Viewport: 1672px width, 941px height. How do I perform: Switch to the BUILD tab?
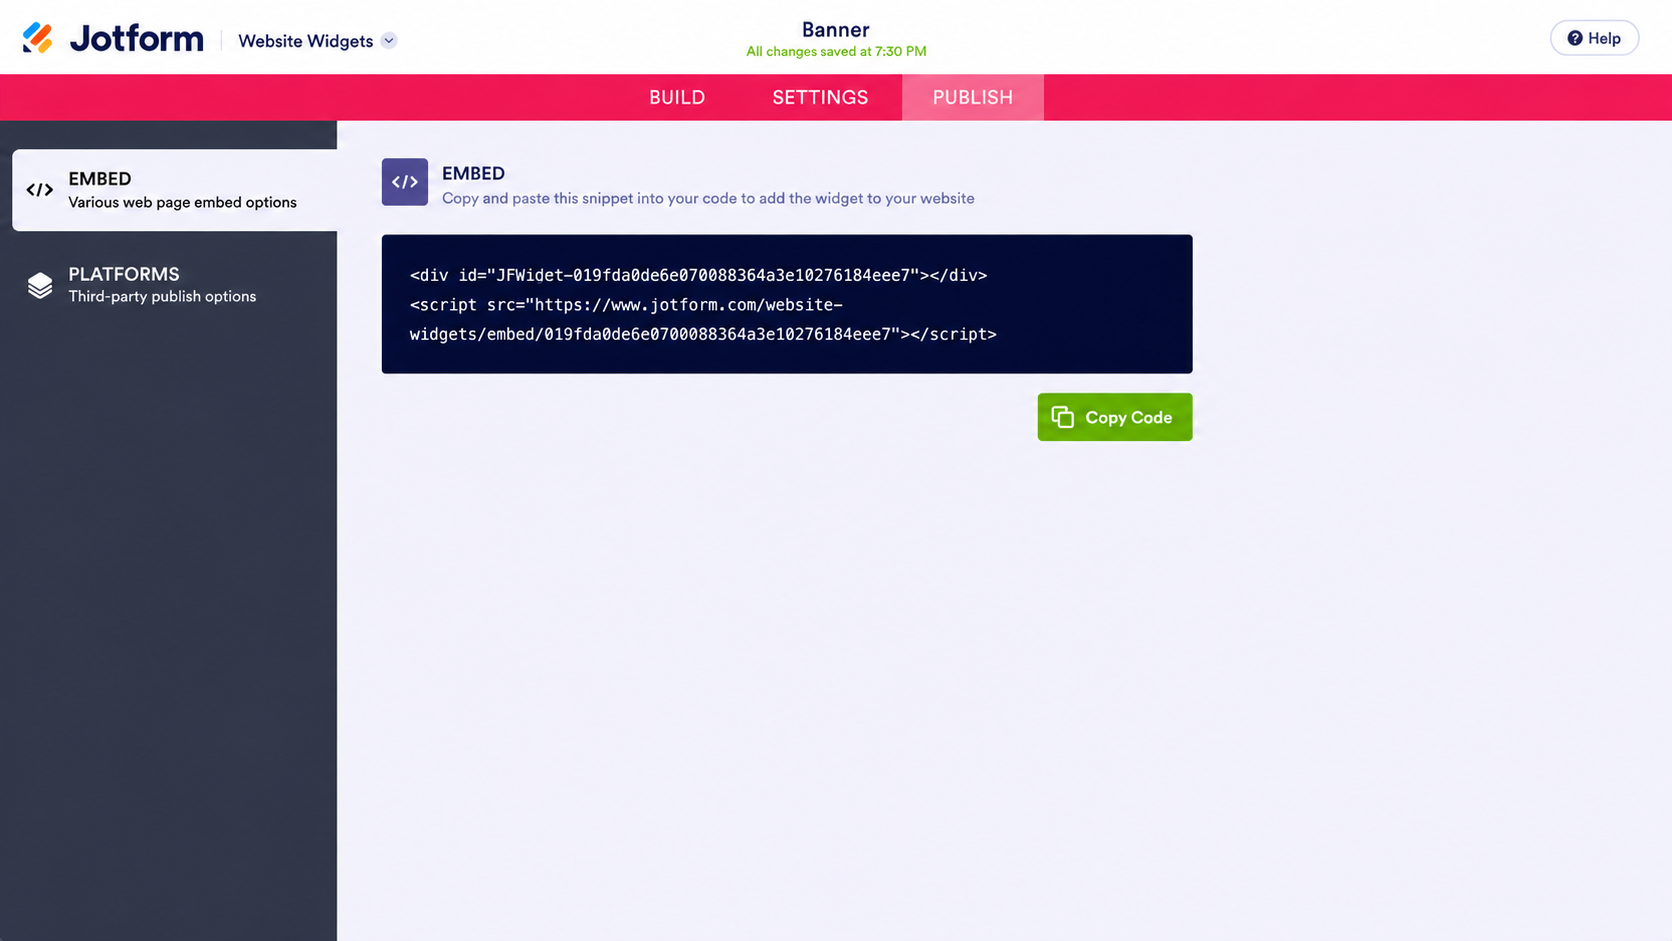(677, 97)
